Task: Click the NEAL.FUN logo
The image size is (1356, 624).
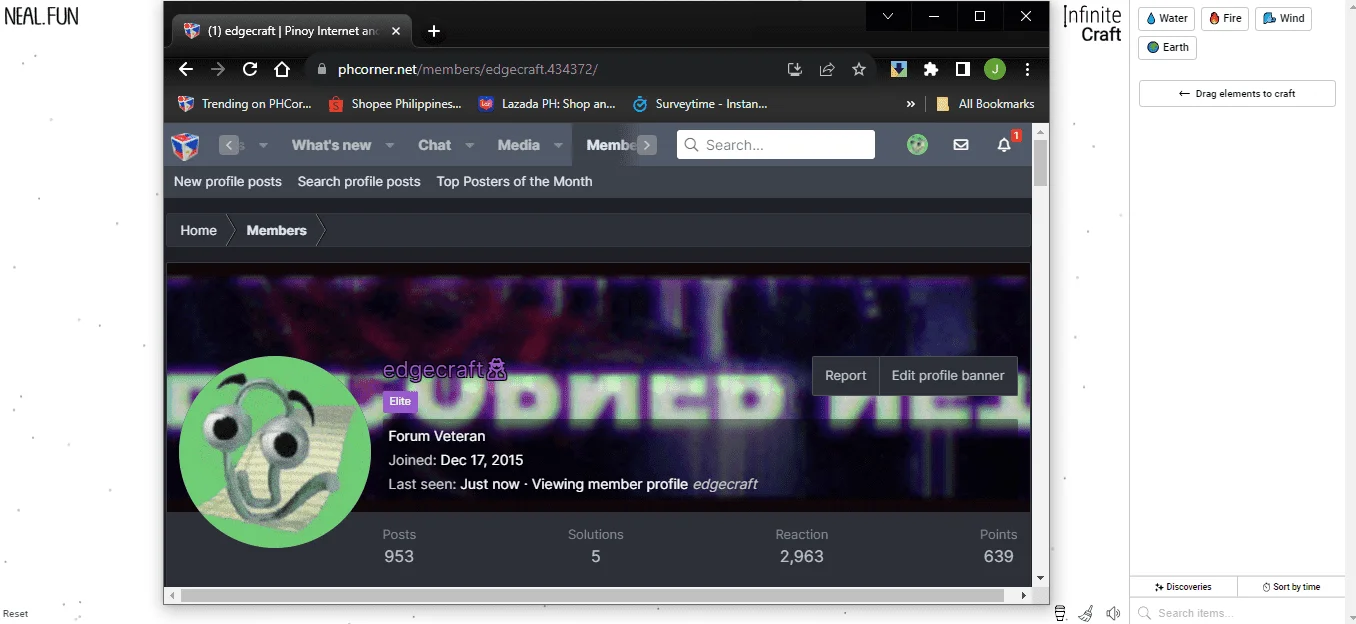Action: click(x=42, y=16)
